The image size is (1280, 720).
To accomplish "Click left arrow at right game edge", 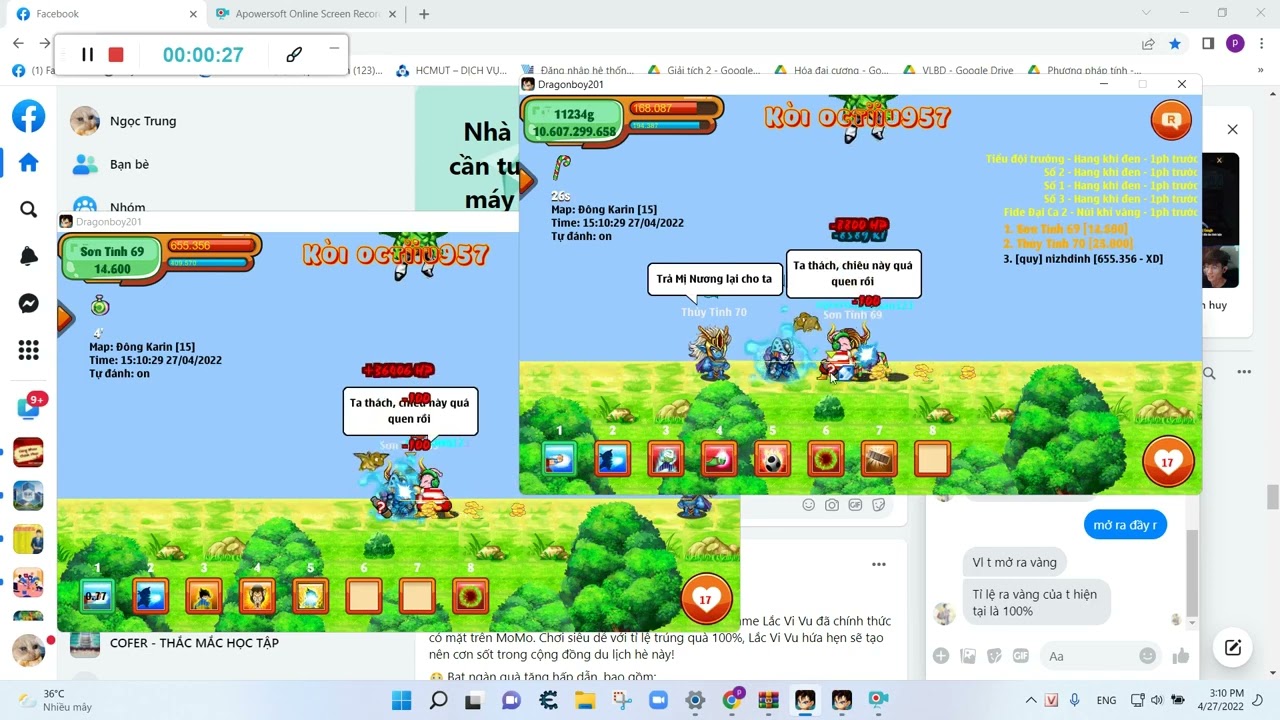I will pyautogui.click(x=527, y=180).
